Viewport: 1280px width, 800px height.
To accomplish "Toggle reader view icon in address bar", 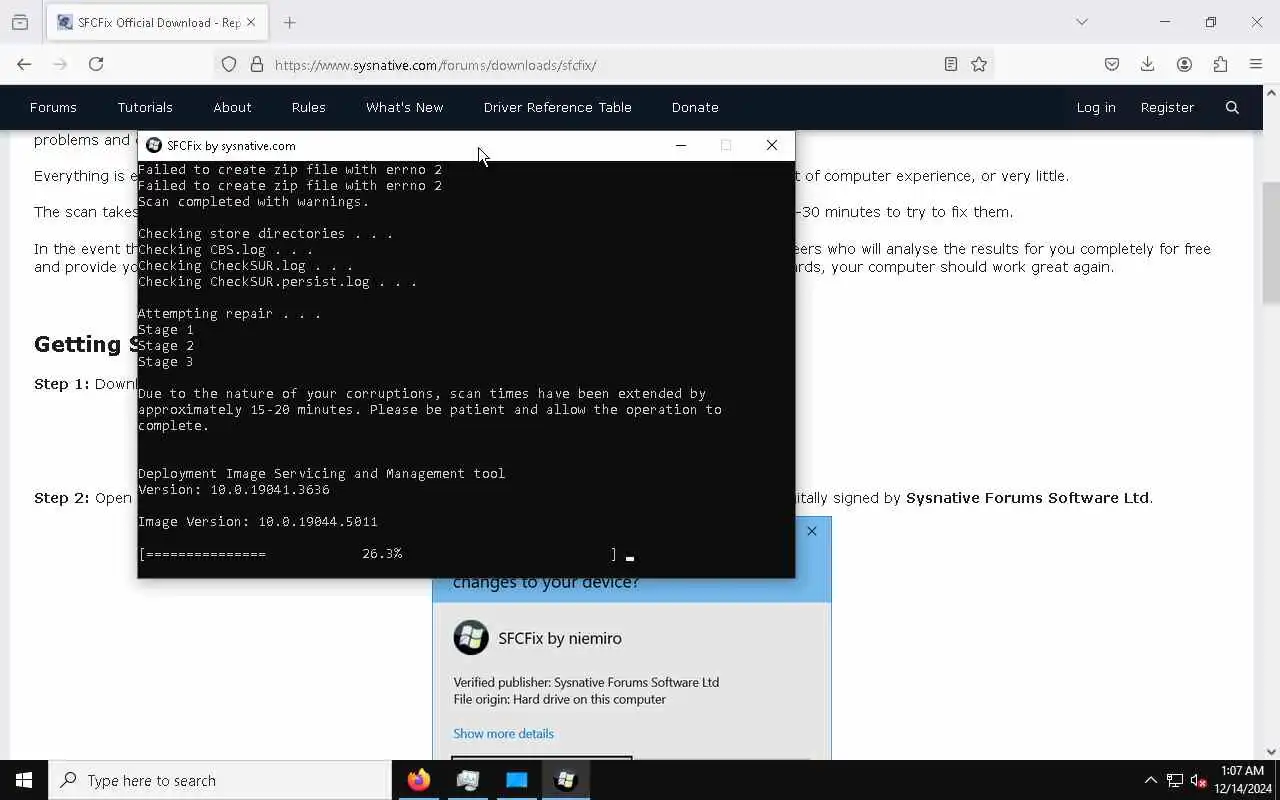I will coord(951,64).
